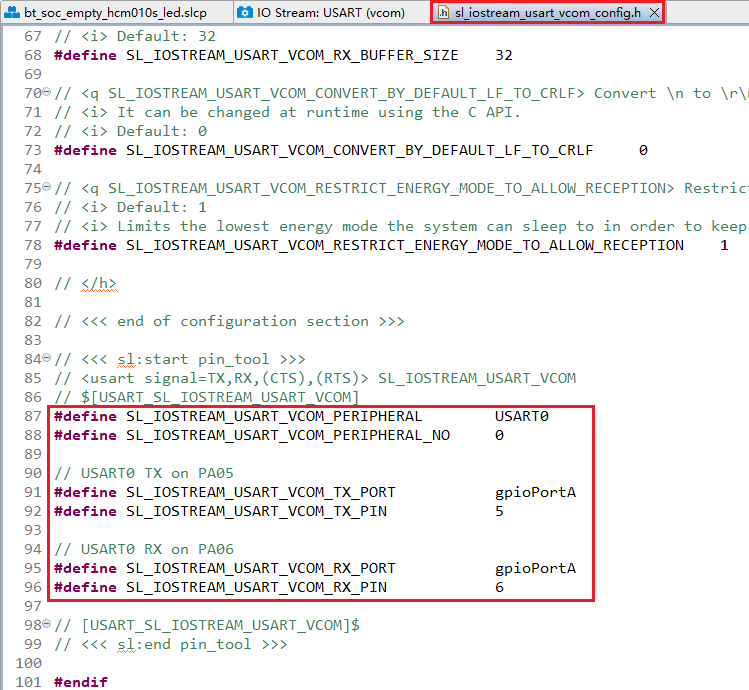749x690 pixels.
Task: Select the sl_iostream_usart_vcom_config.h tab label
Action: tap(547, 13)
